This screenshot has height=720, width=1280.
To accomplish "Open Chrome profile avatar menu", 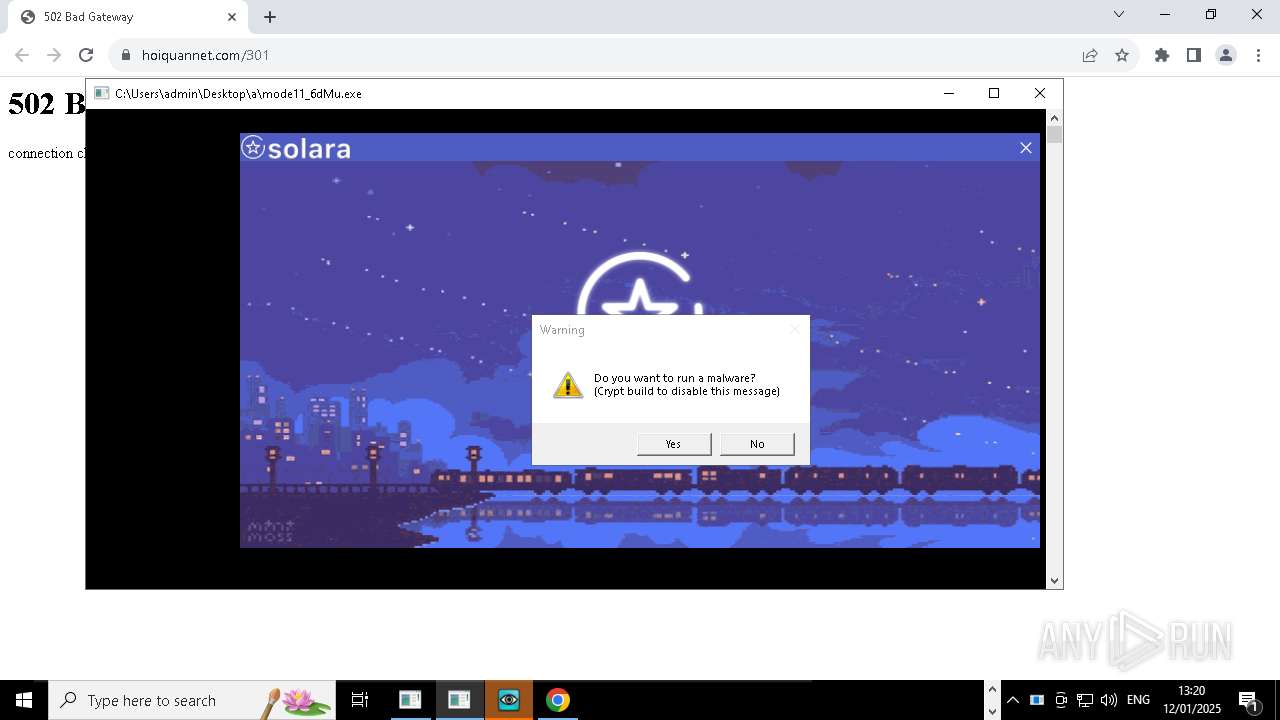I will point(1226,55).
